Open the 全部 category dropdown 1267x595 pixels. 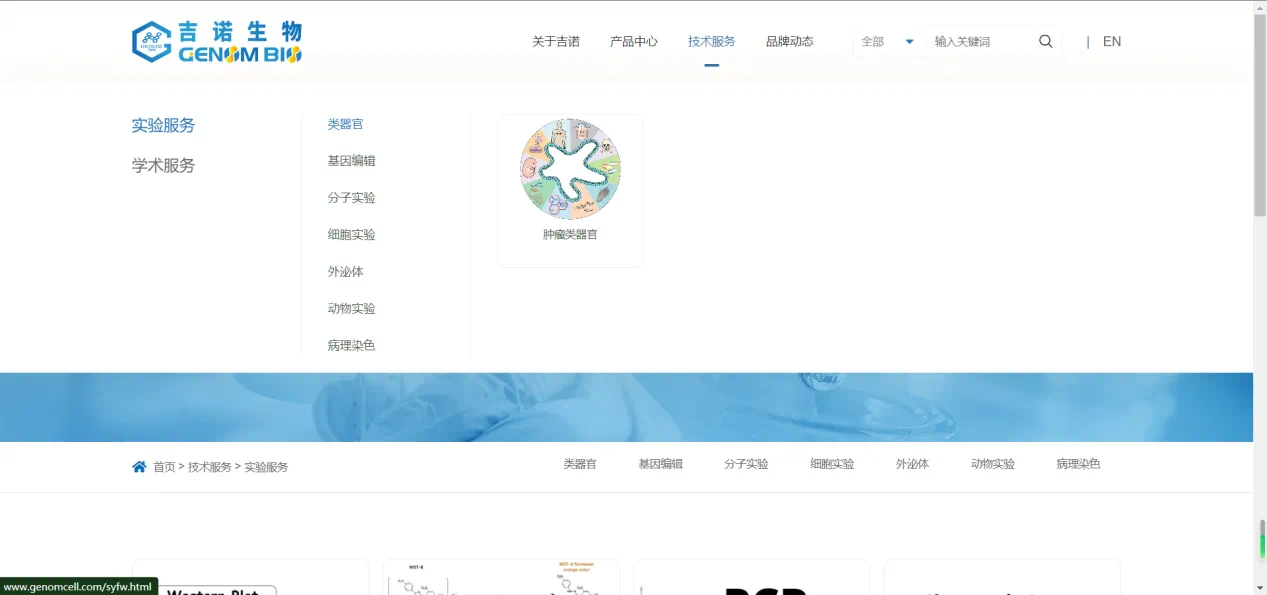pyautogui.click(x=887, y=42)
